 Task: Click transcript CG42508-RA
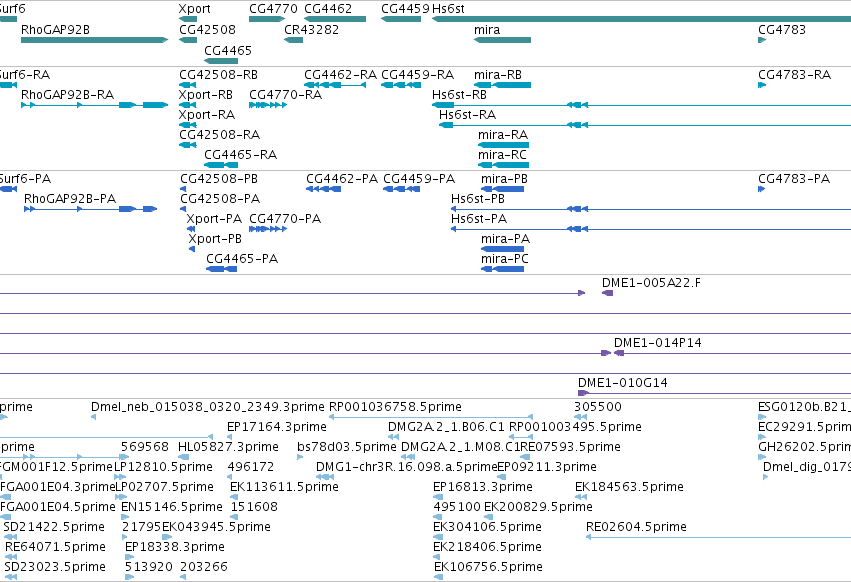point(188,145)
